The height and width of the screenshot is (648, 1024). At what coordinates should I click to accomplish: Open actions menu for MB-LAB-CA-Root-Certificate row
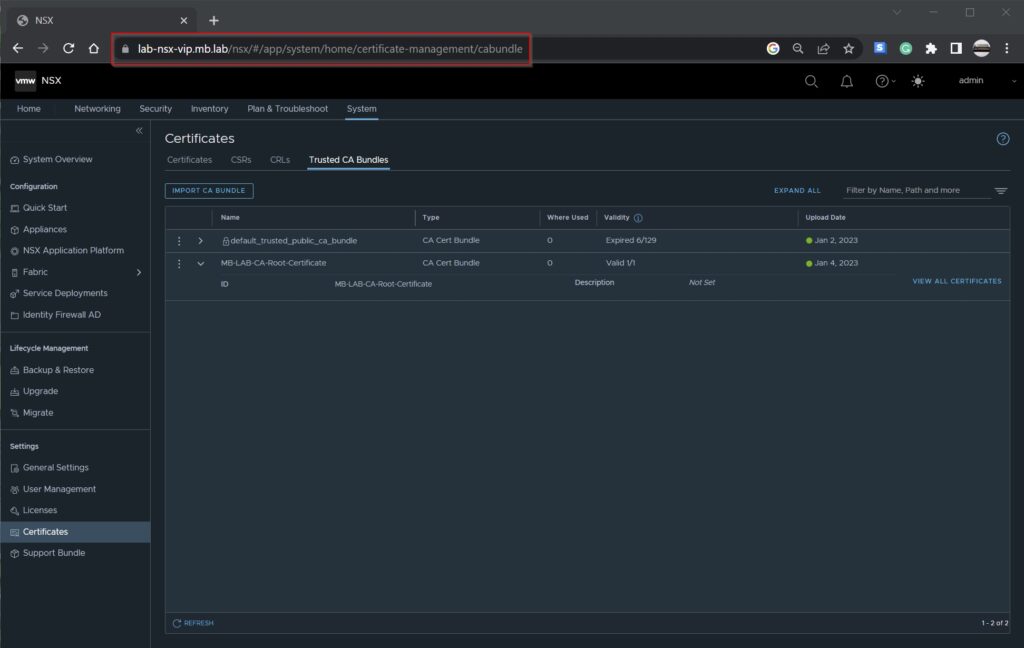180,263
